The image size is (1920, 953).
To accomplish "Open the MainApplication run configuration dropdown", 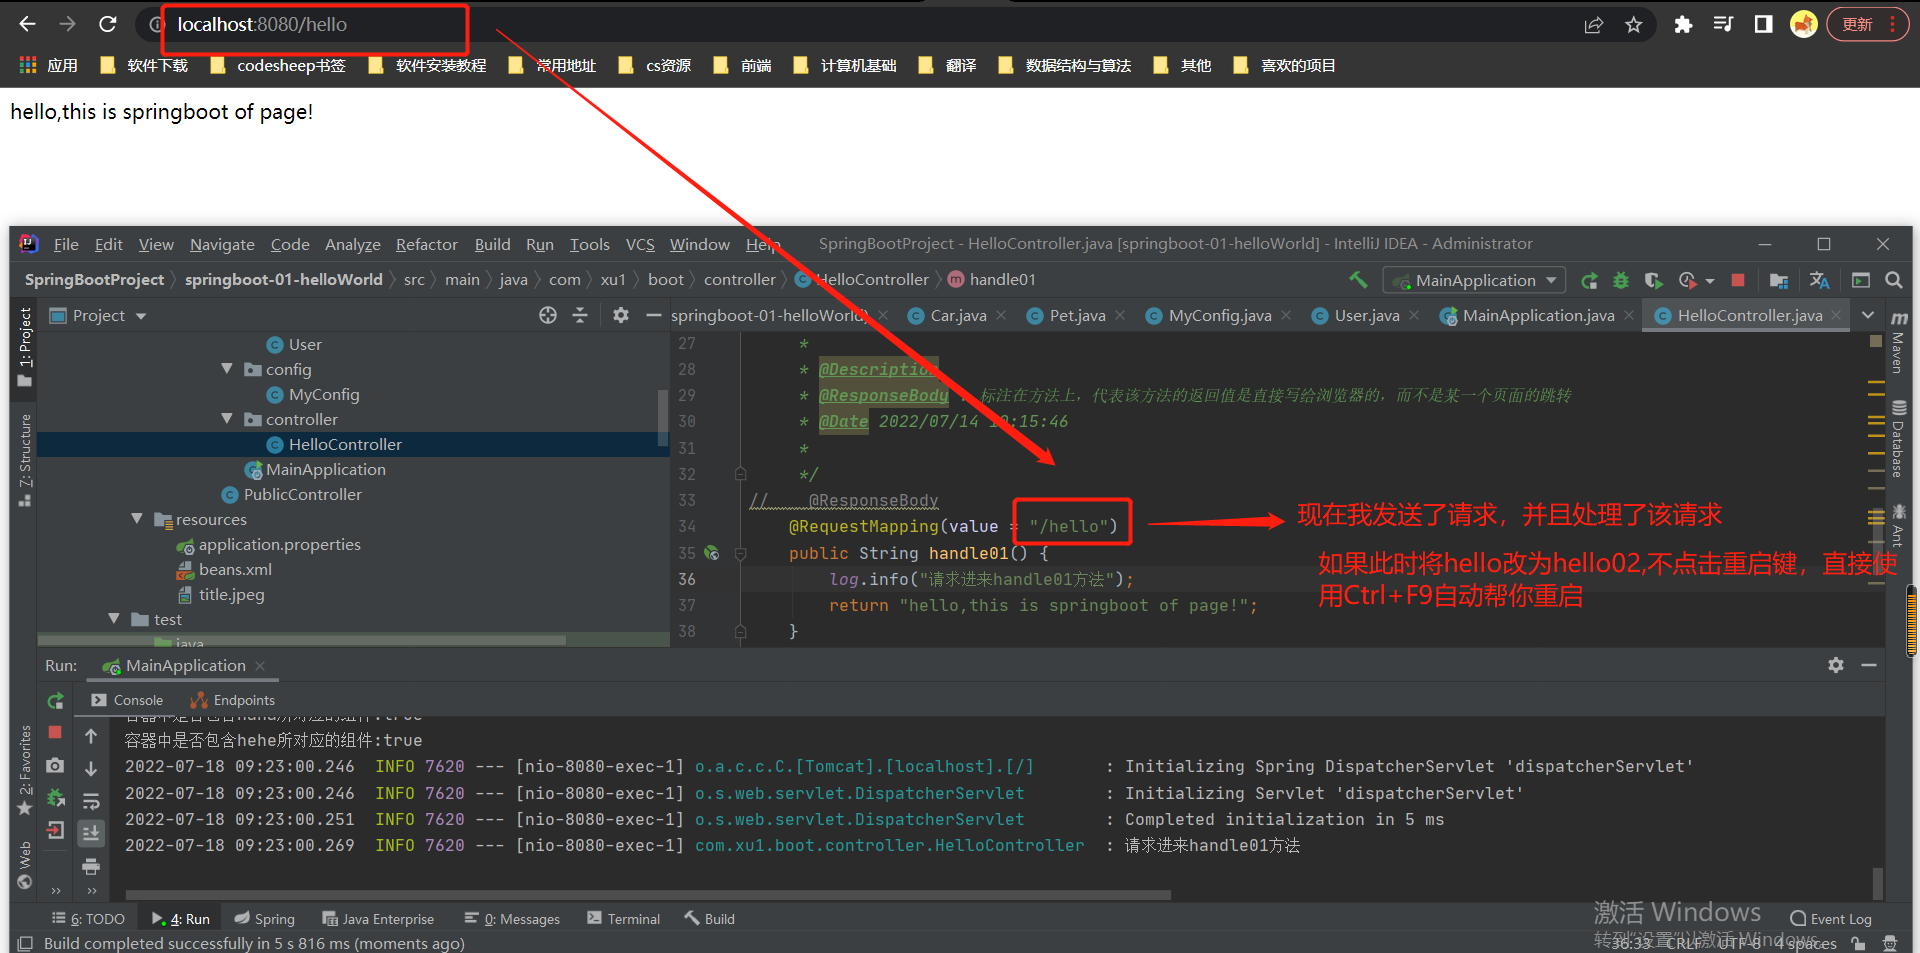I will 1474,280.
